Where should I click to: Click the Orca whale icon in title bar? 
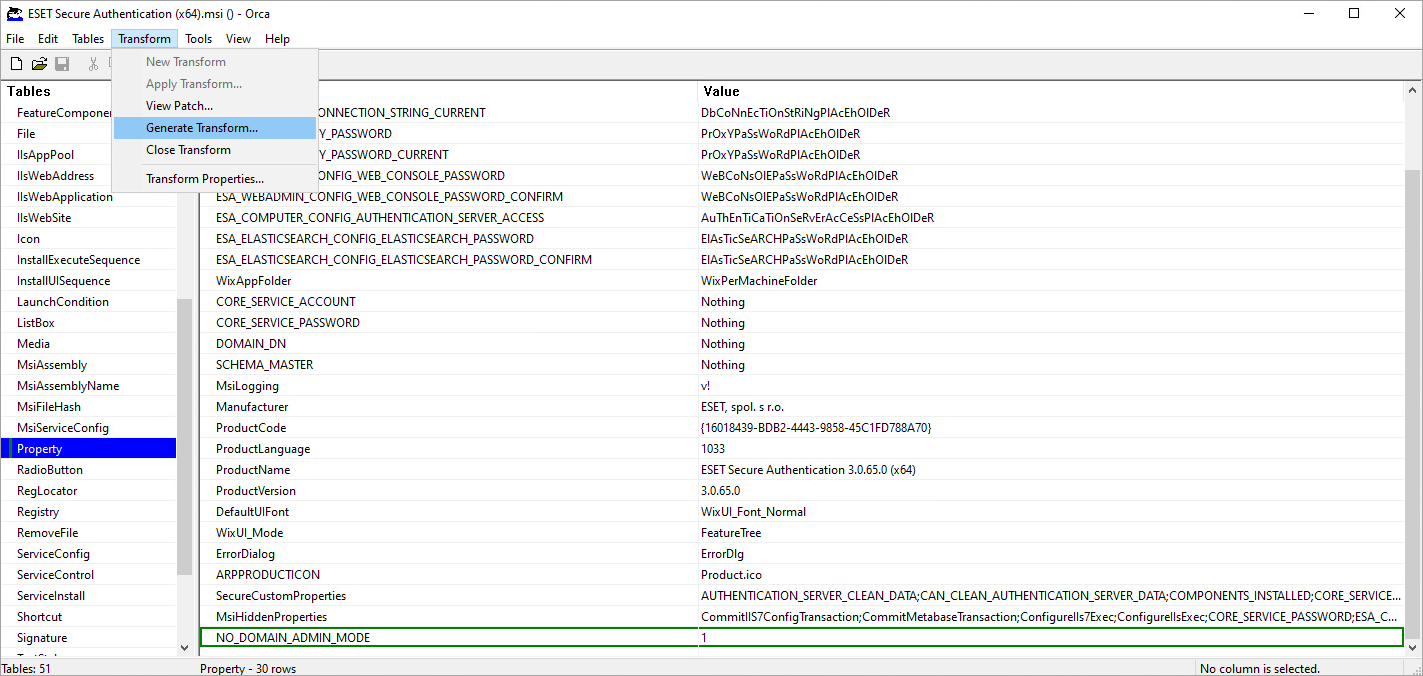click(14, 14)
